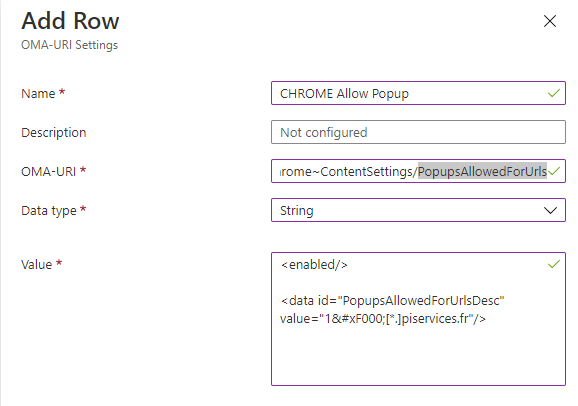Click the green checkmark in Value box

[554, 264]
